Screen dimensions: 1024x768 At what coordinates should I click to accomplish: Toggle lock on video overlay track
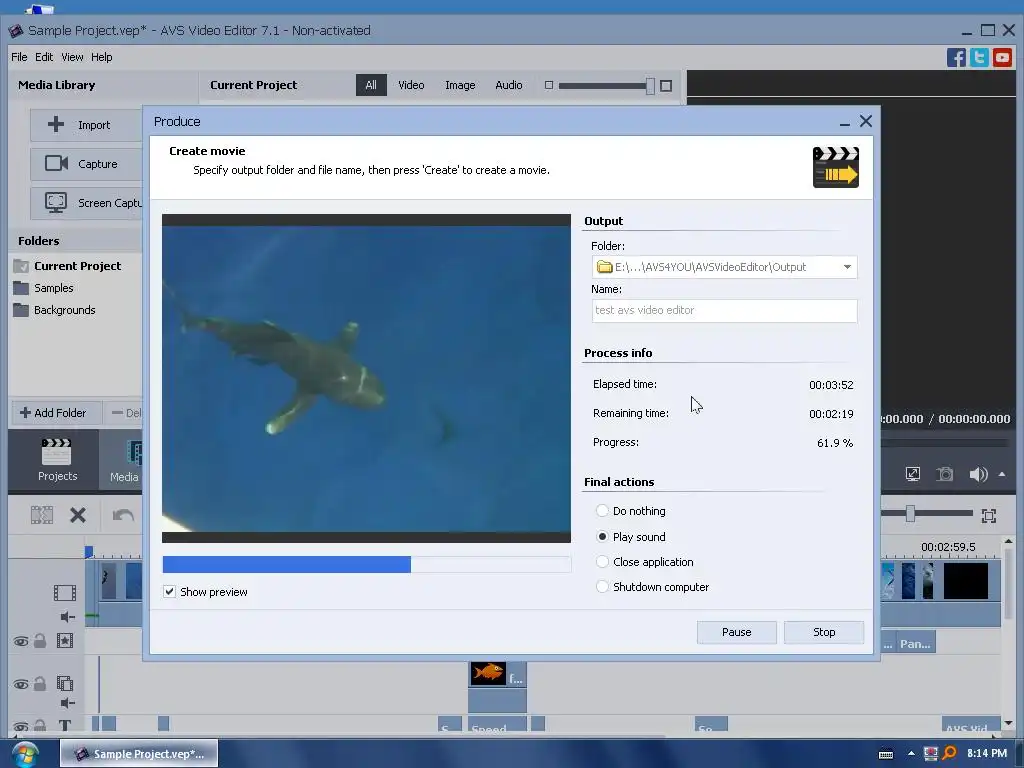pos(40,683)
